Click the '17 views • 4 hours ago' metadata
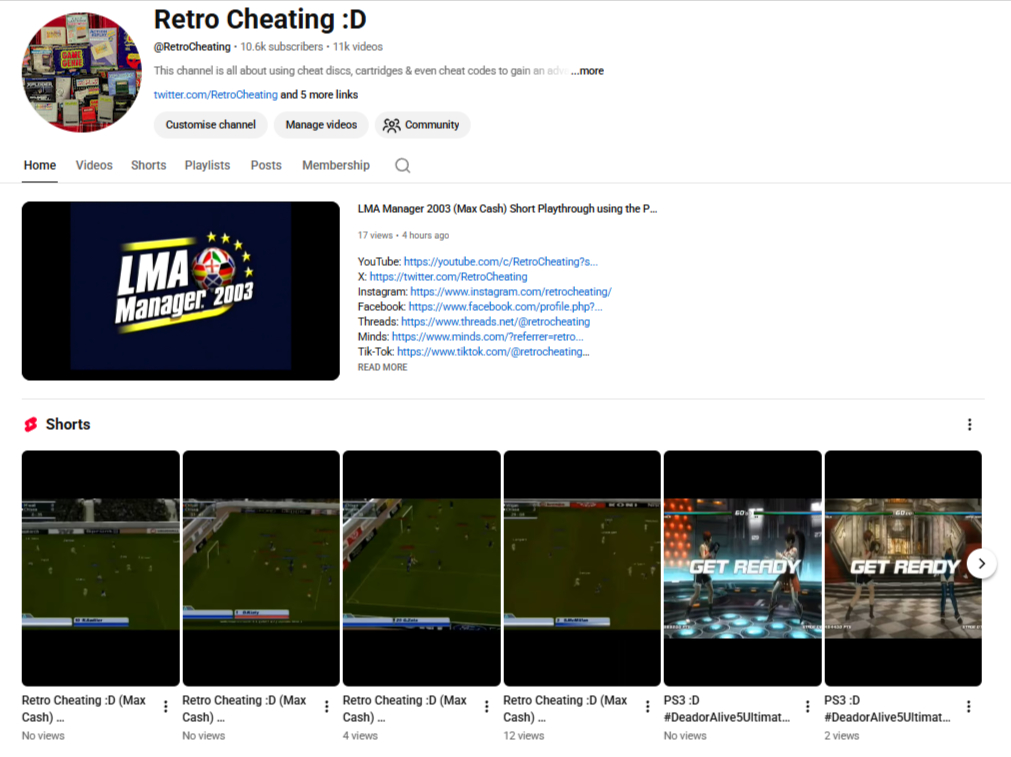1011x757 pixels. point(404,235)
